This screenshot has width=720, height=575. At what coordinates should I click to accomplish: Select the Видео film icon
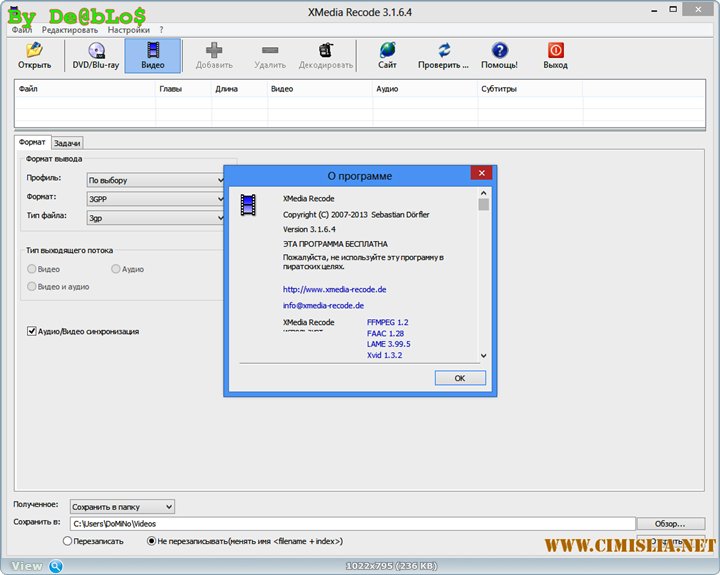pos(153,50)
